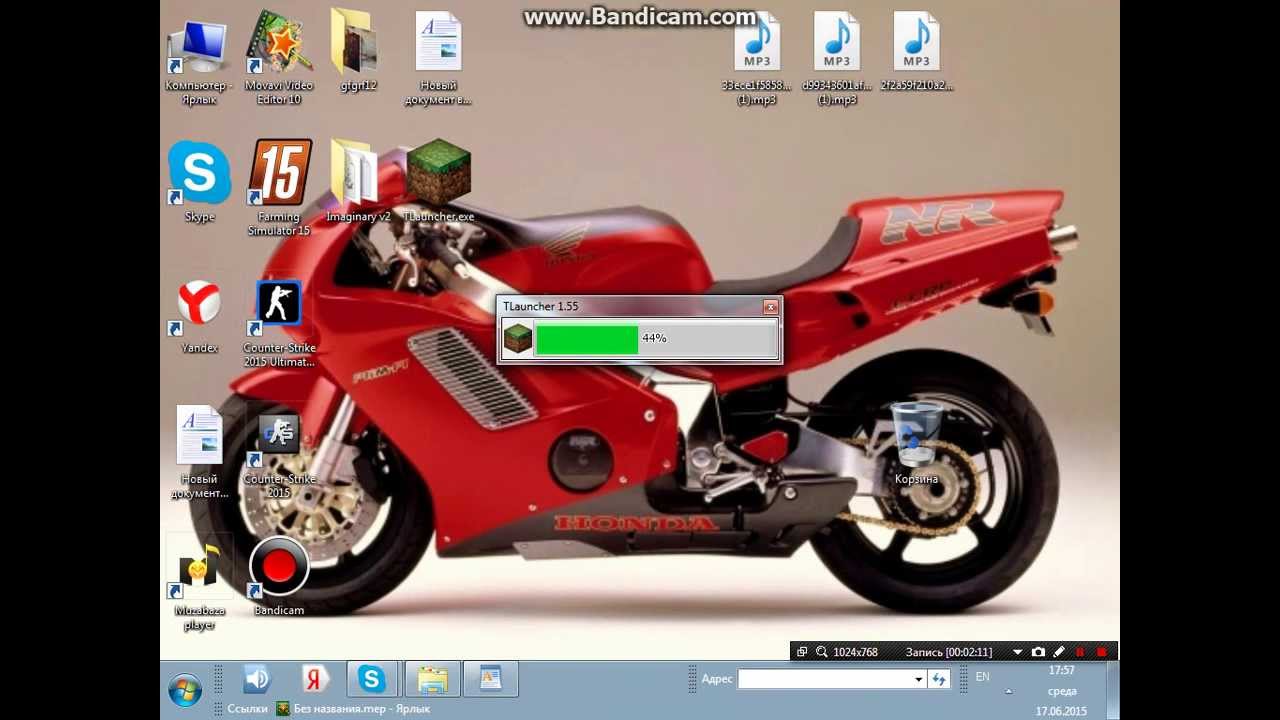Expand the Адрес toolbar dropdown arrow
The height and width of the screenshot is (720, 1280).
[x=918, y=680]
